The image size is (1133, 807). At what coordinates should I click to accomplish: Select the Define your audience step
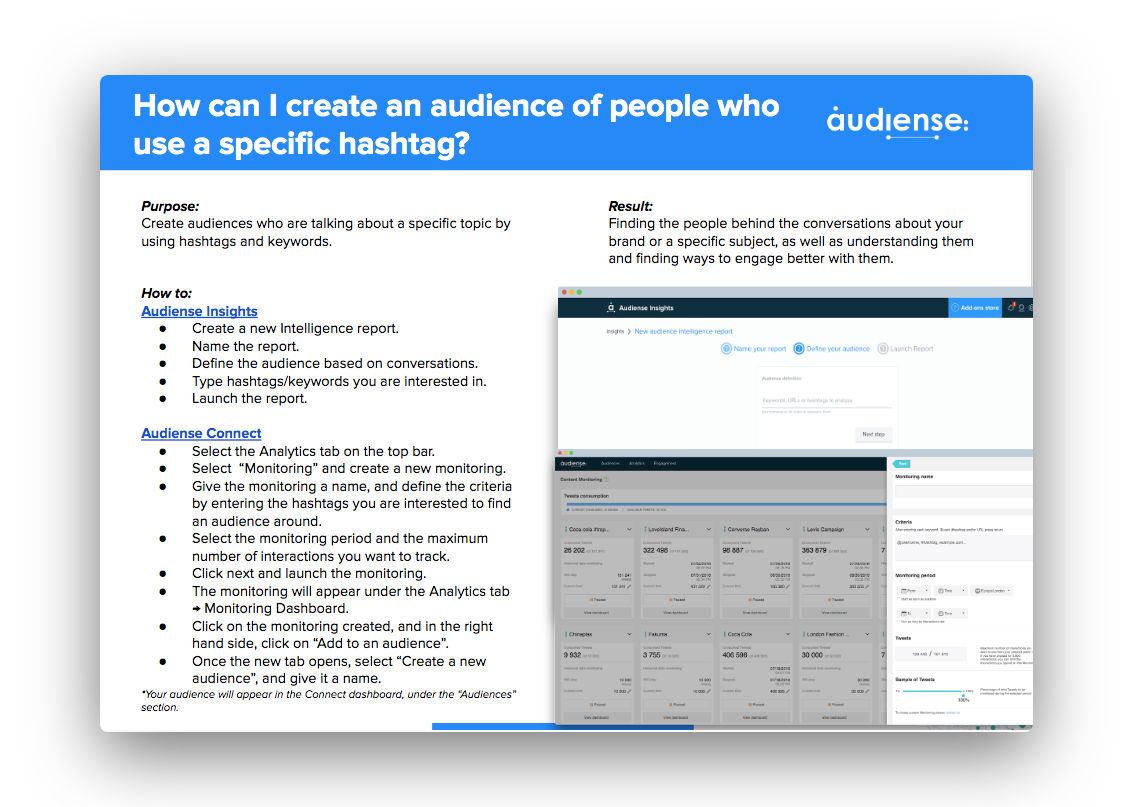click(831, 348)
